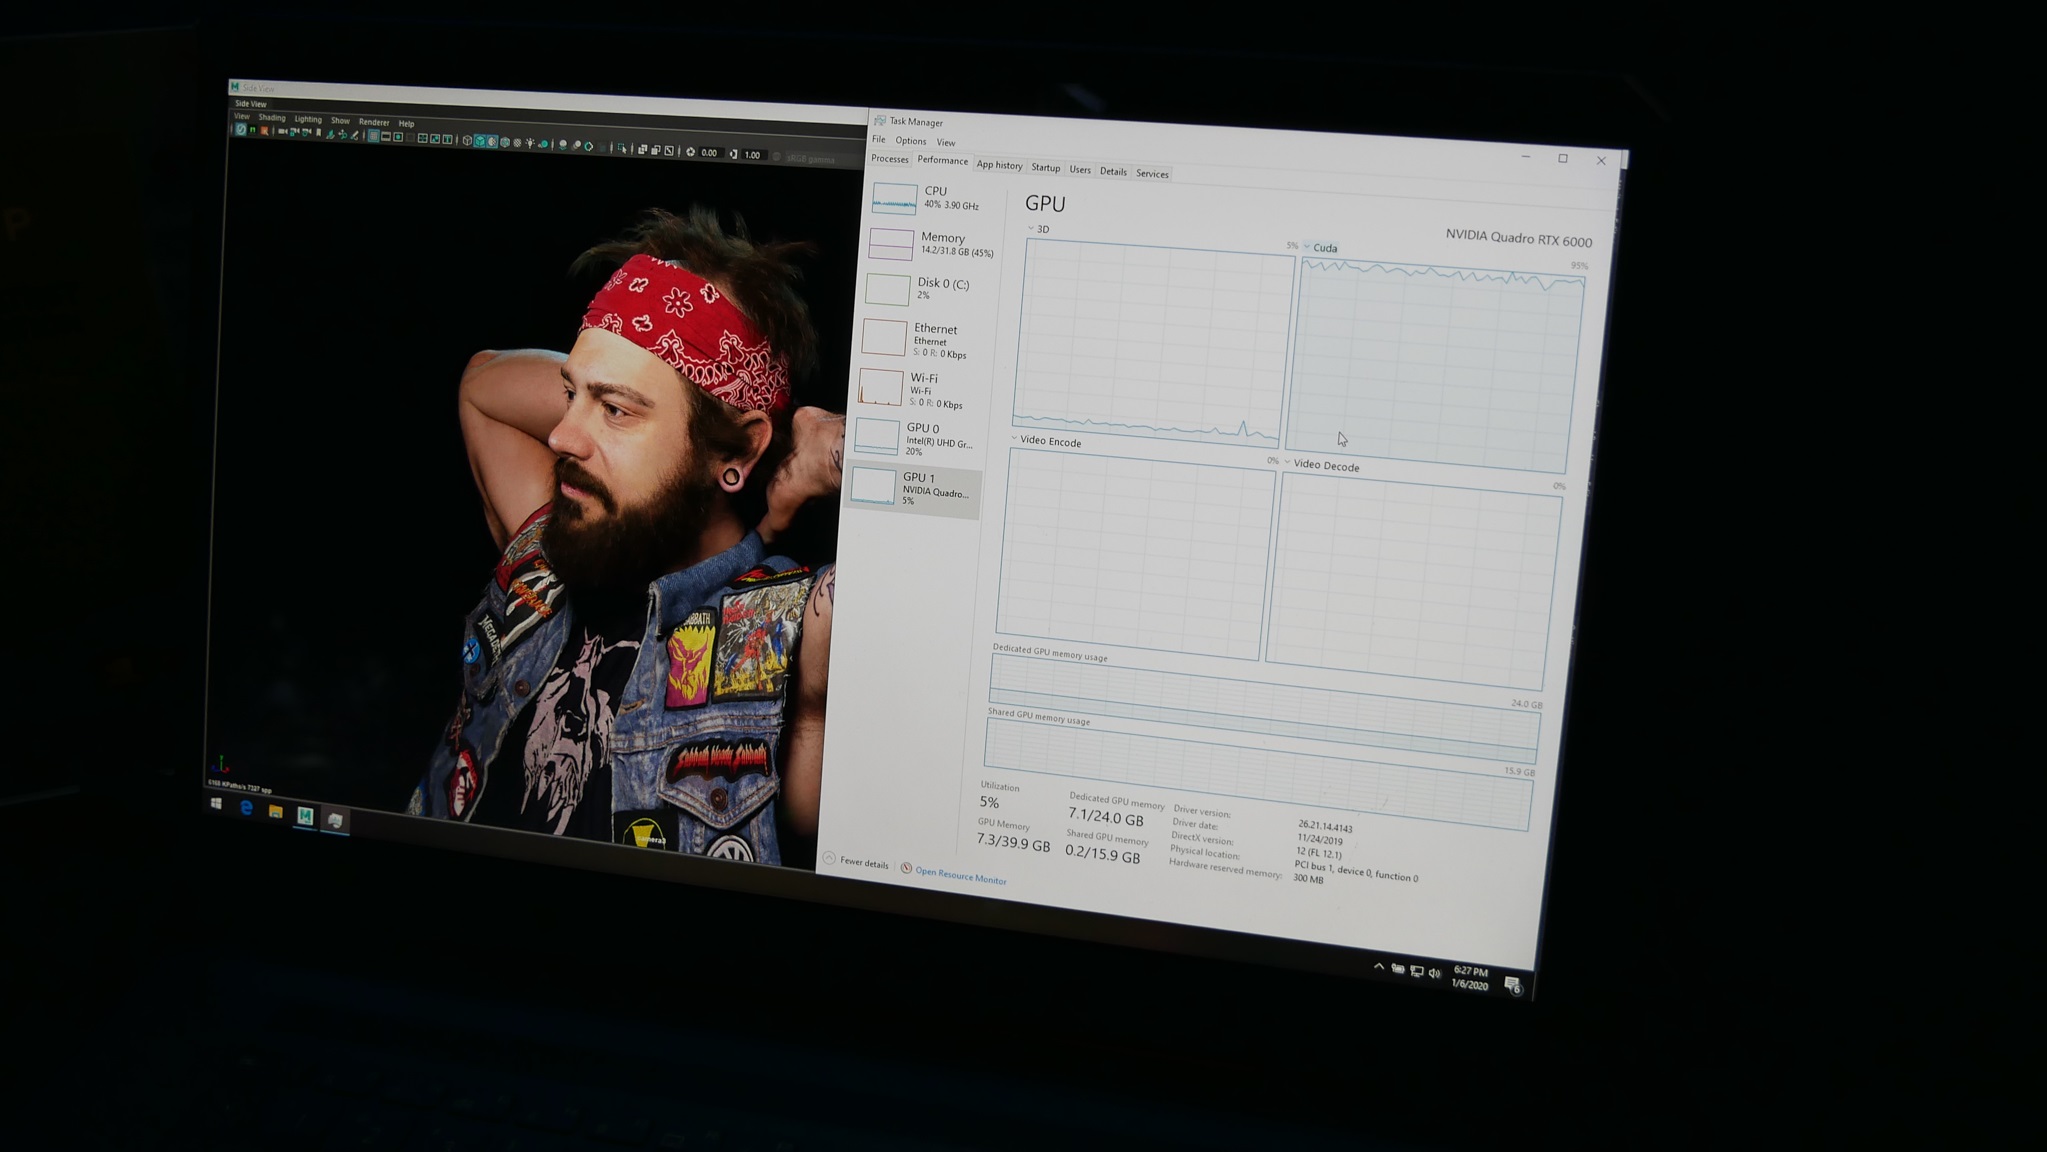Toggle textured display checker icon
The image size is (2047, 1152).
tap(517, 143)
